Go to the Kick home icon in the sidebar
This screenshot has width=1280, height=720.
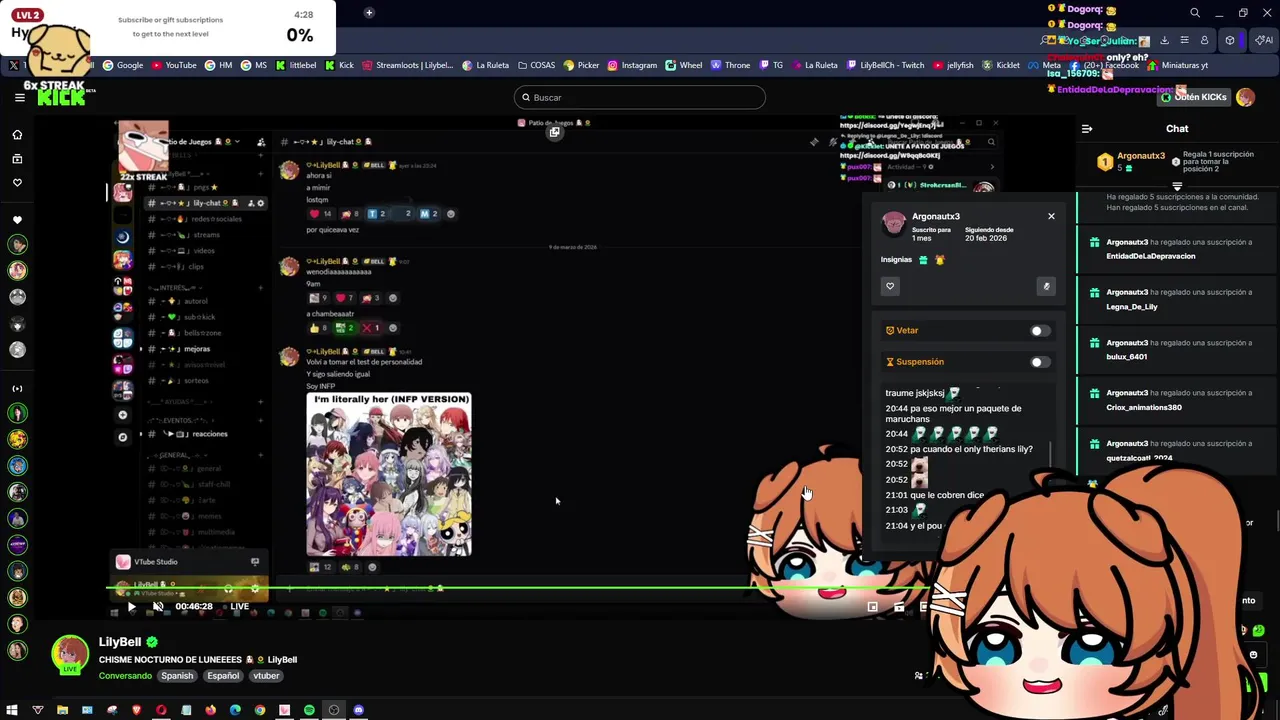click(x=17, y=134)
